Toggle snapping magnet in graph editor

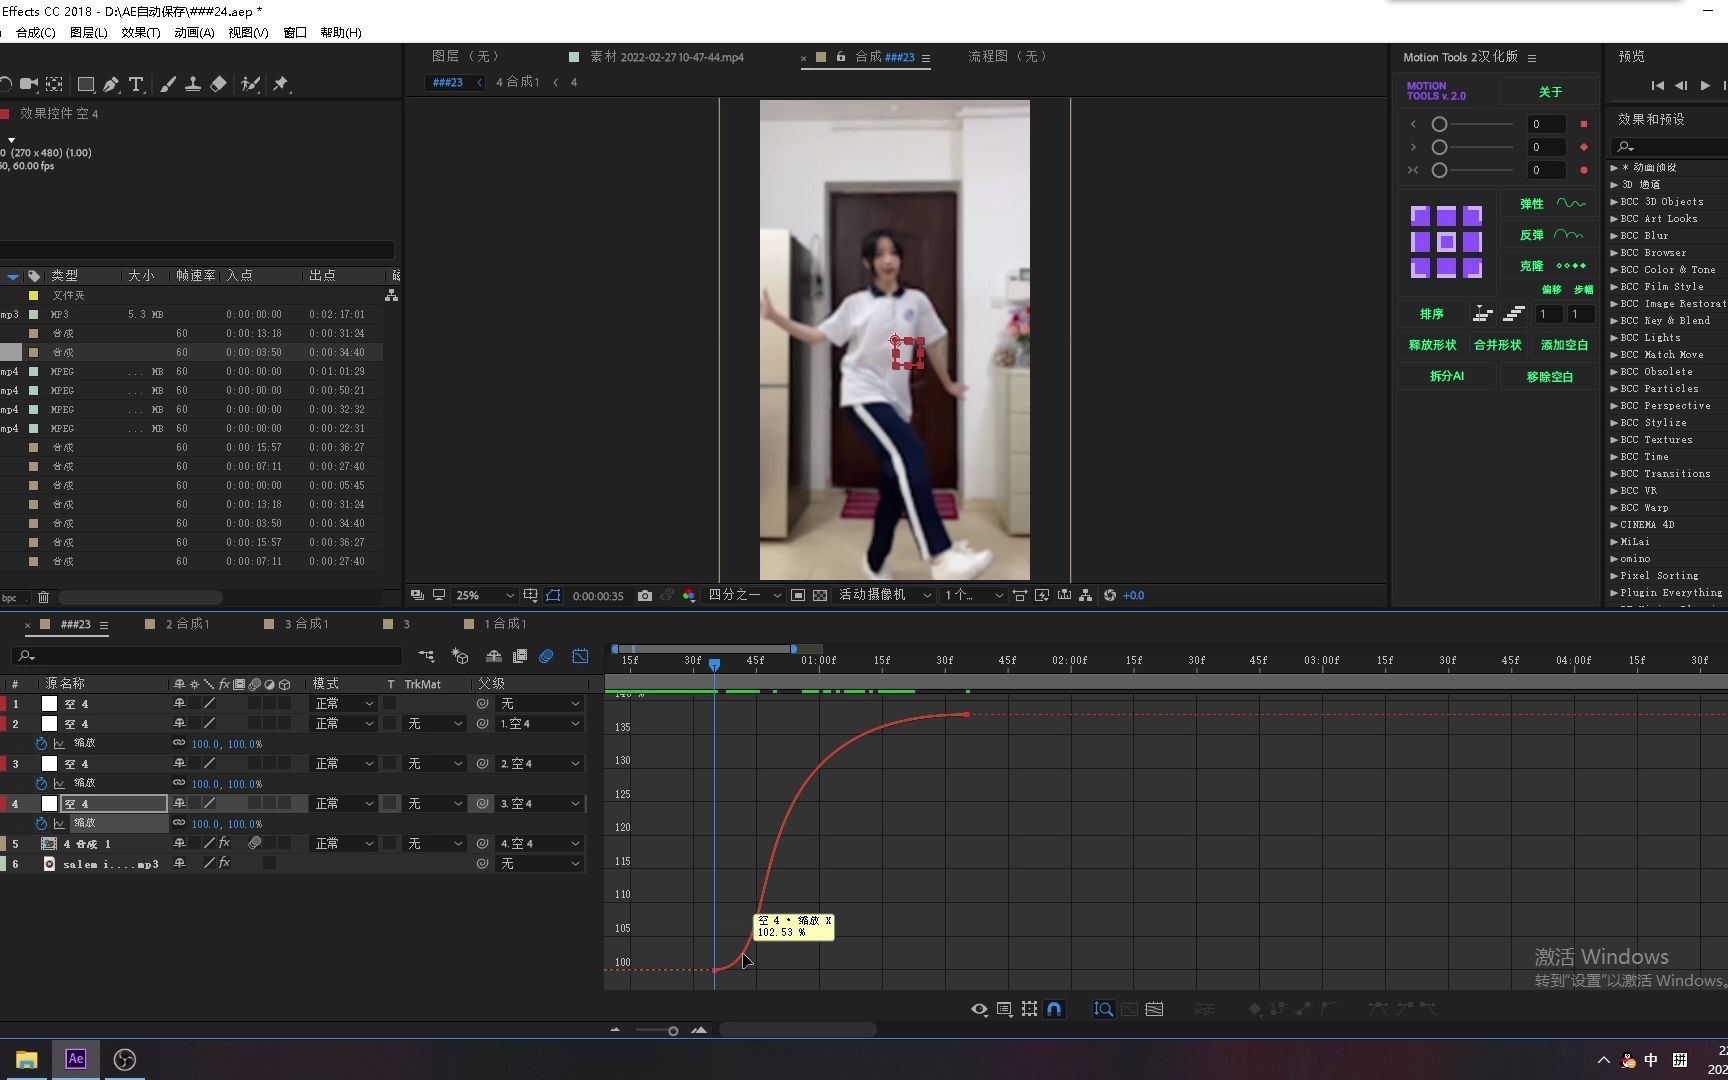coord(1054,1009)
